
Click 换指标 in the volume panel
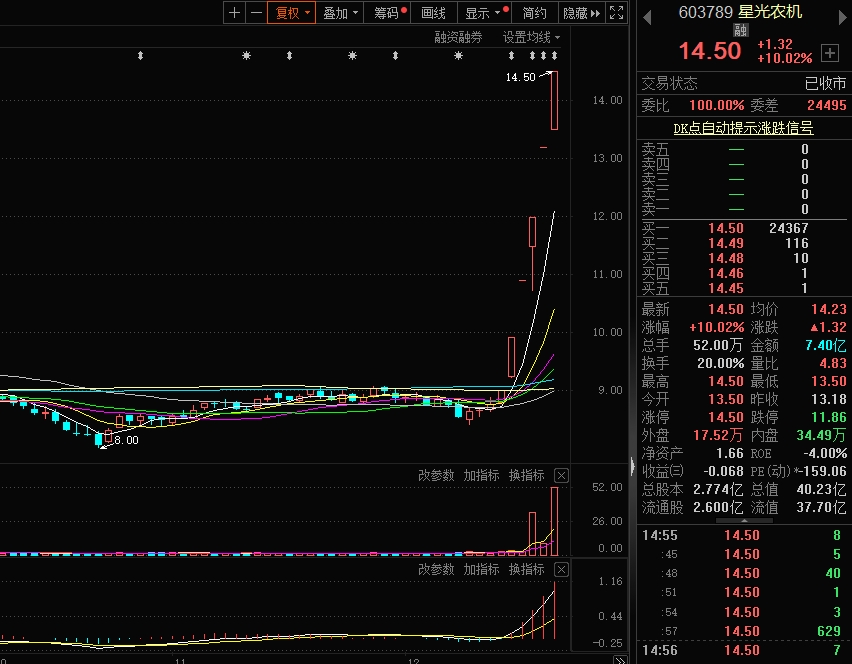point(526,475)
